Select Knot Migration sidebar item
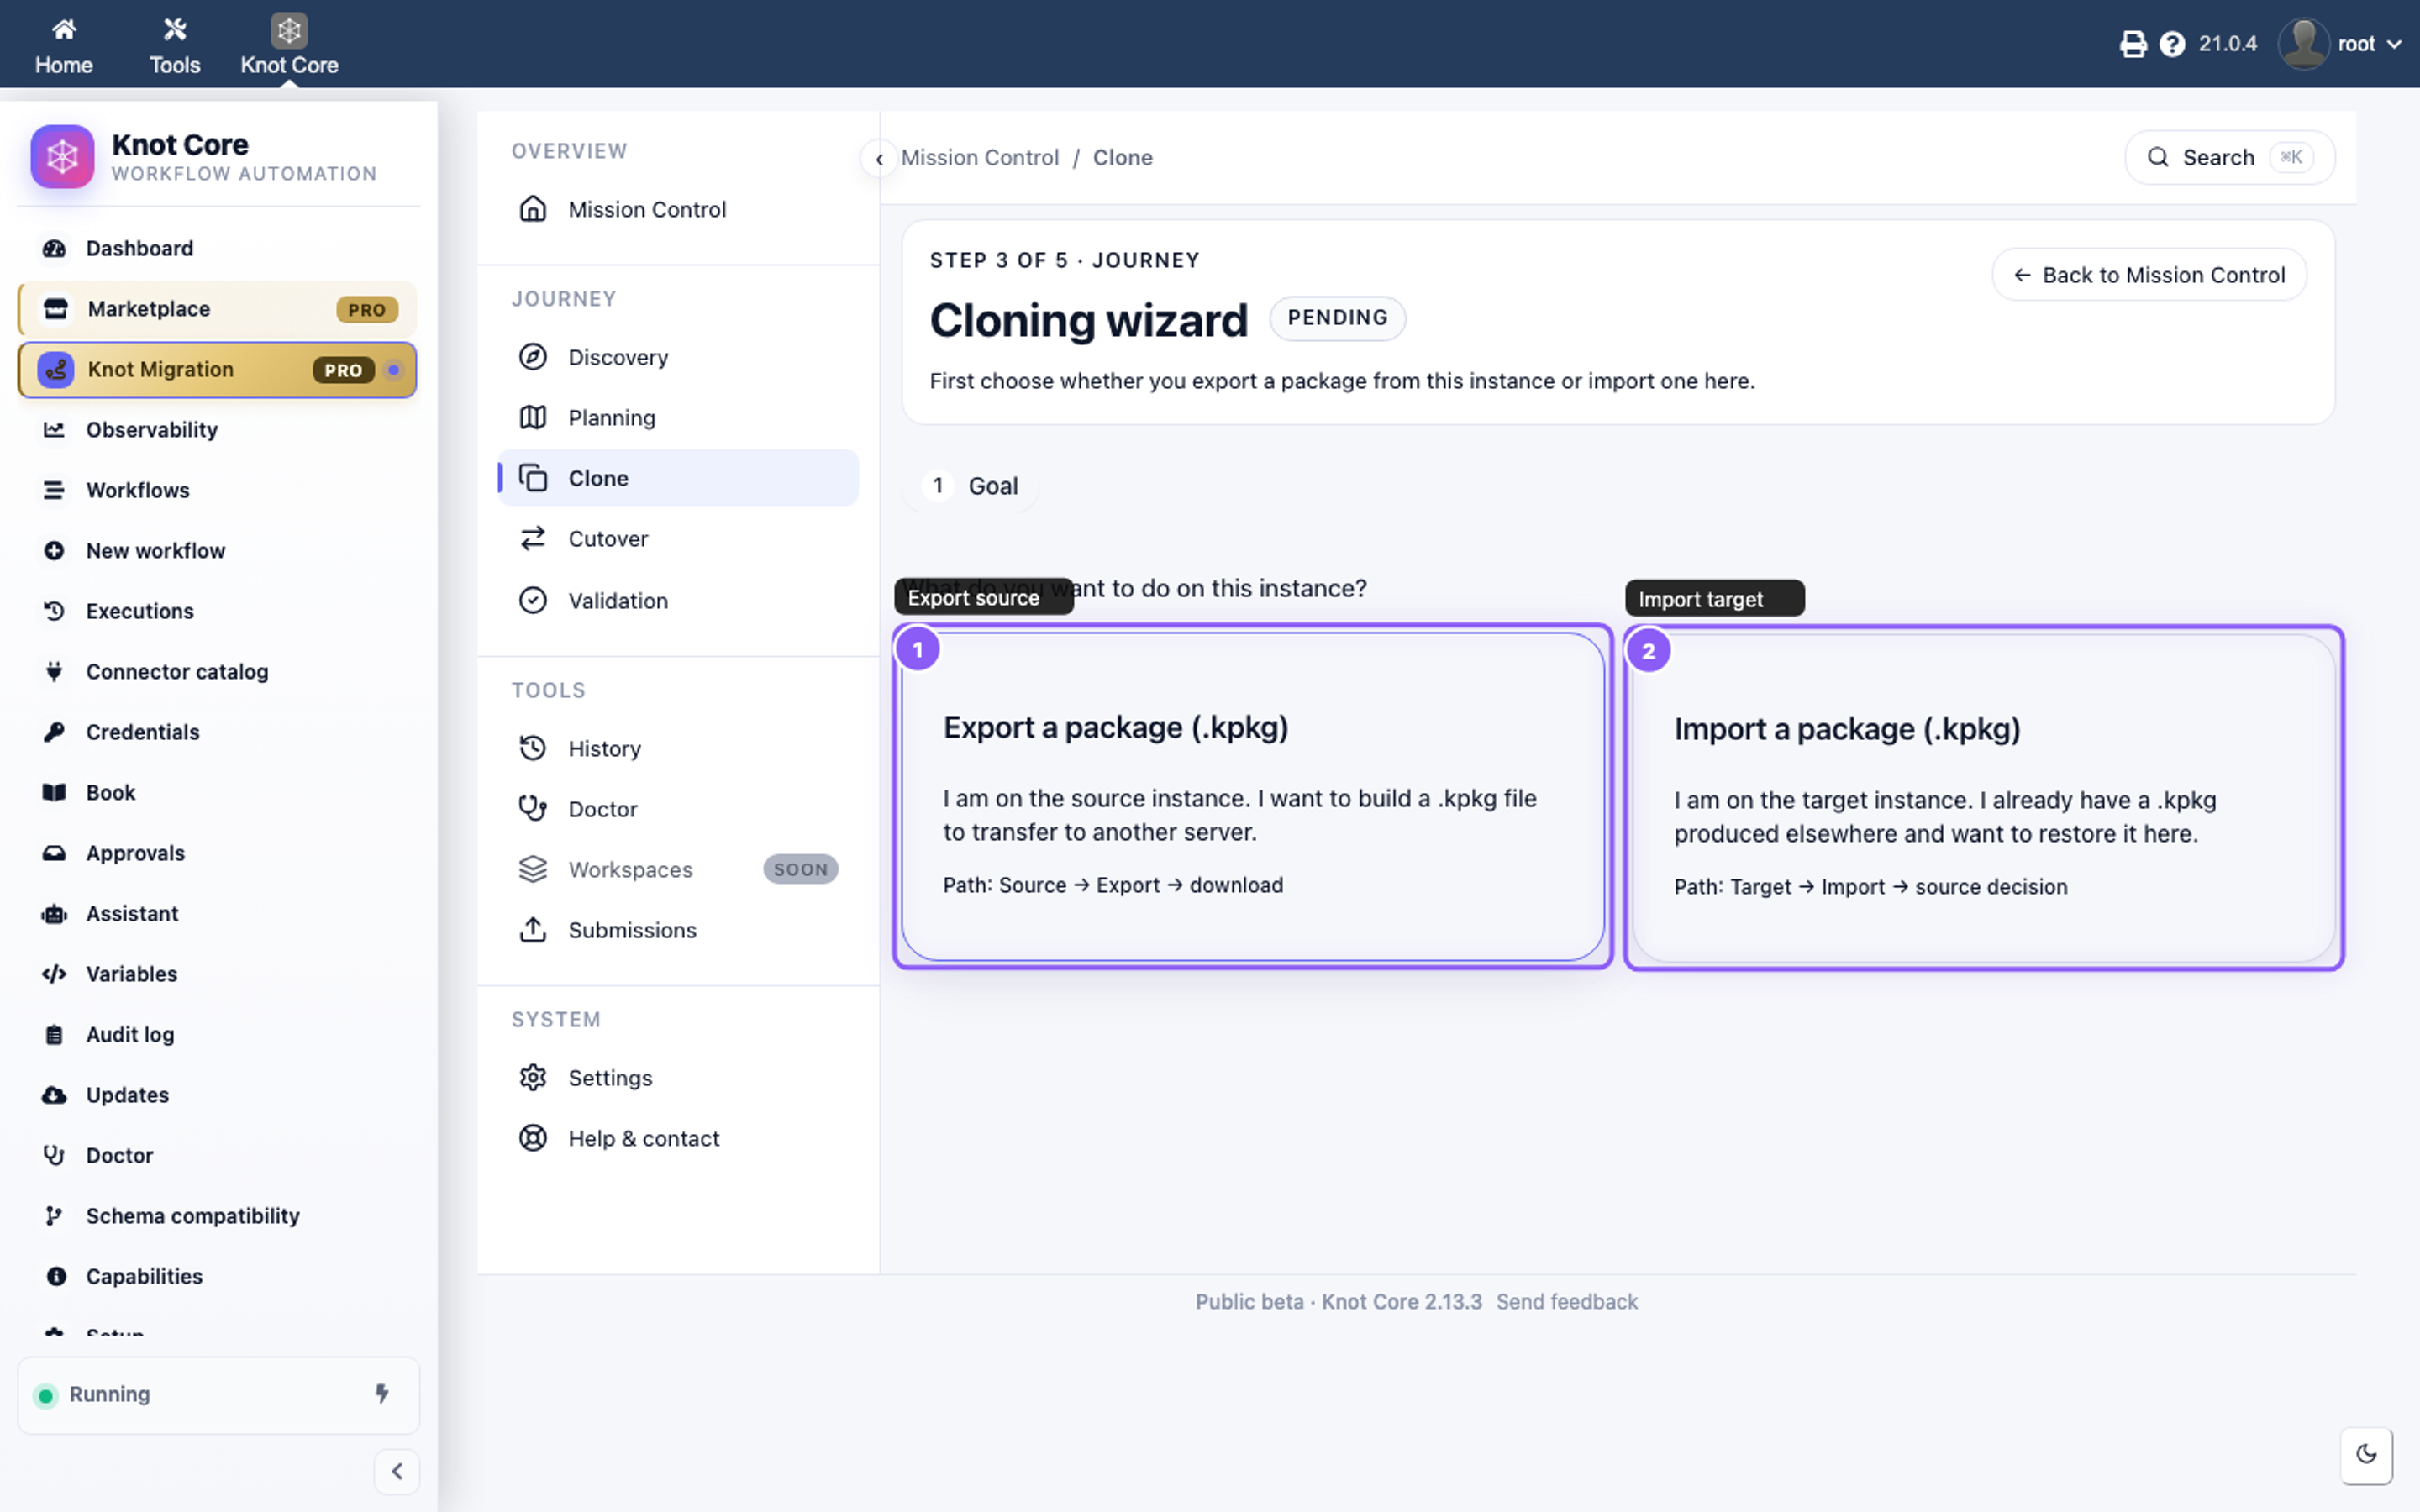This screenshot has height=1512, width=2420. [218, 370]
